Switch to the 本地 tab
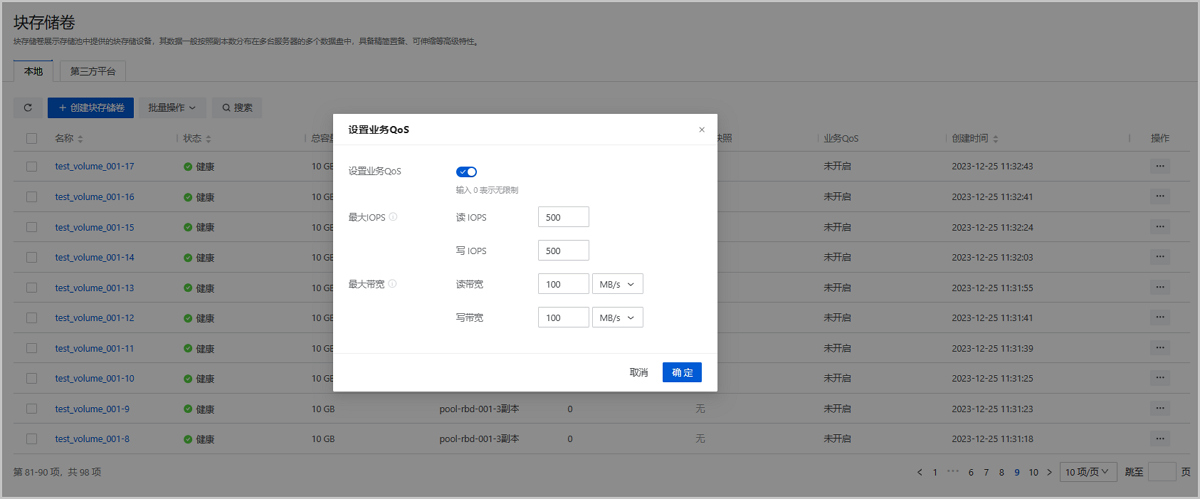This screenshot has width=1200, height=499. tap(34, 71)
